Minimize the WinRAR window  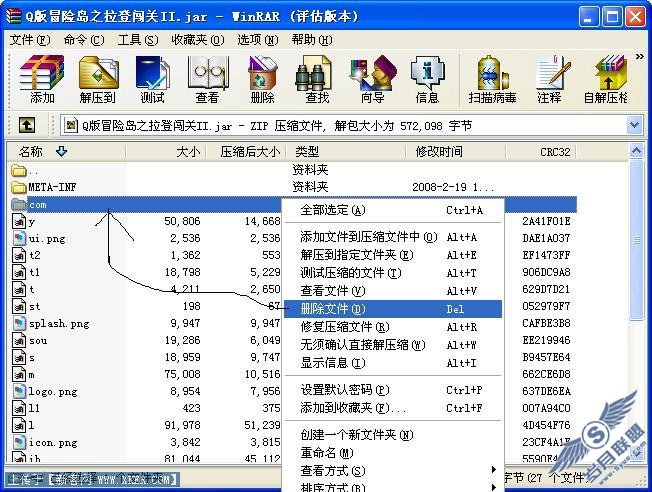tap(589, 17)
